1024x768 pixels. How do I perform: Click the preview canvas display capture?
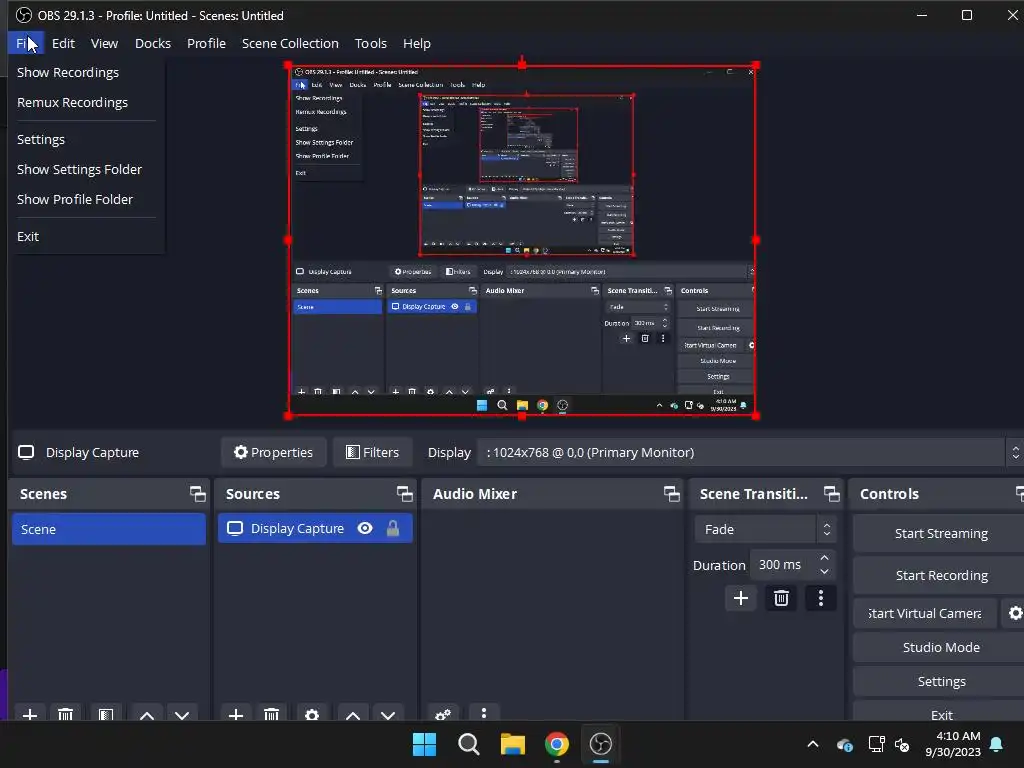pos(522,240)
